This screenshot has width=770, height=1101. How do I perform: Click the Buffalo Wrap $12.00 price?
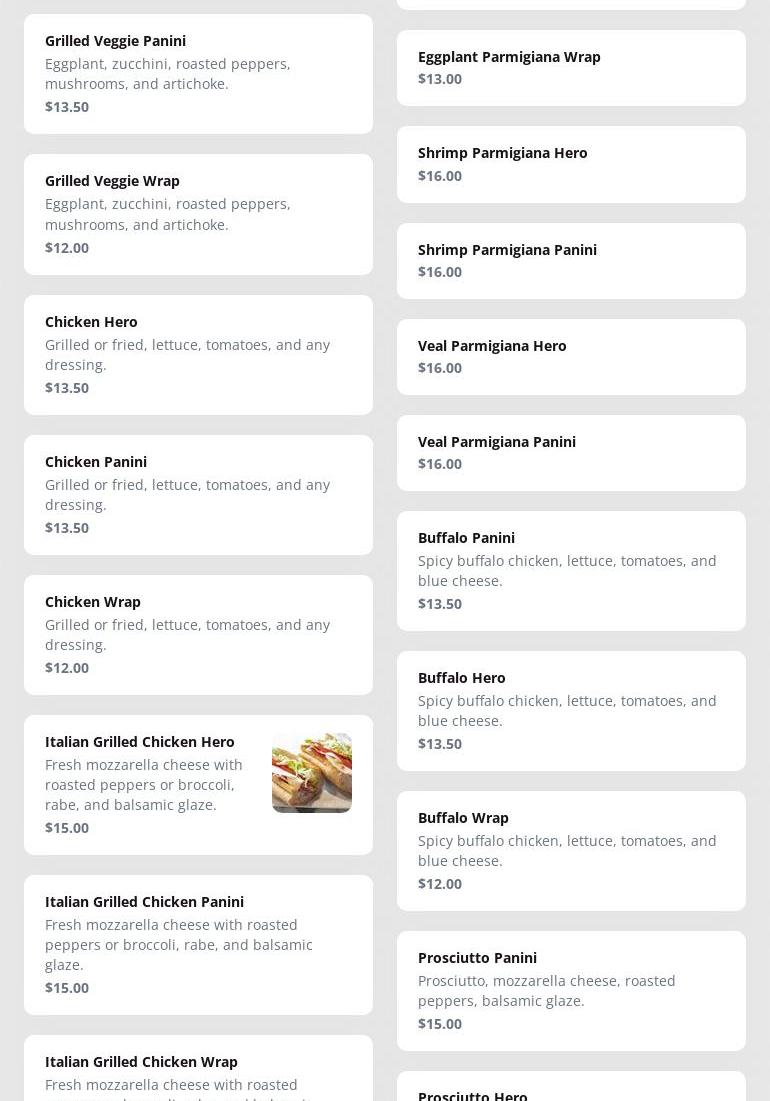(440, 884)
